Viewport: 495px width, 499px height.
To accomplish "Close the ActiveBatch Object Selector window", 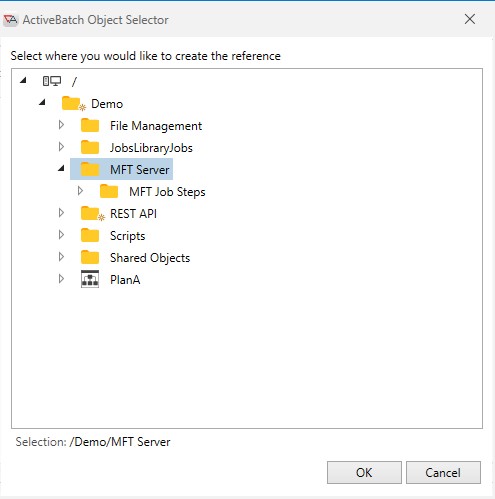I will coord(470,19).
